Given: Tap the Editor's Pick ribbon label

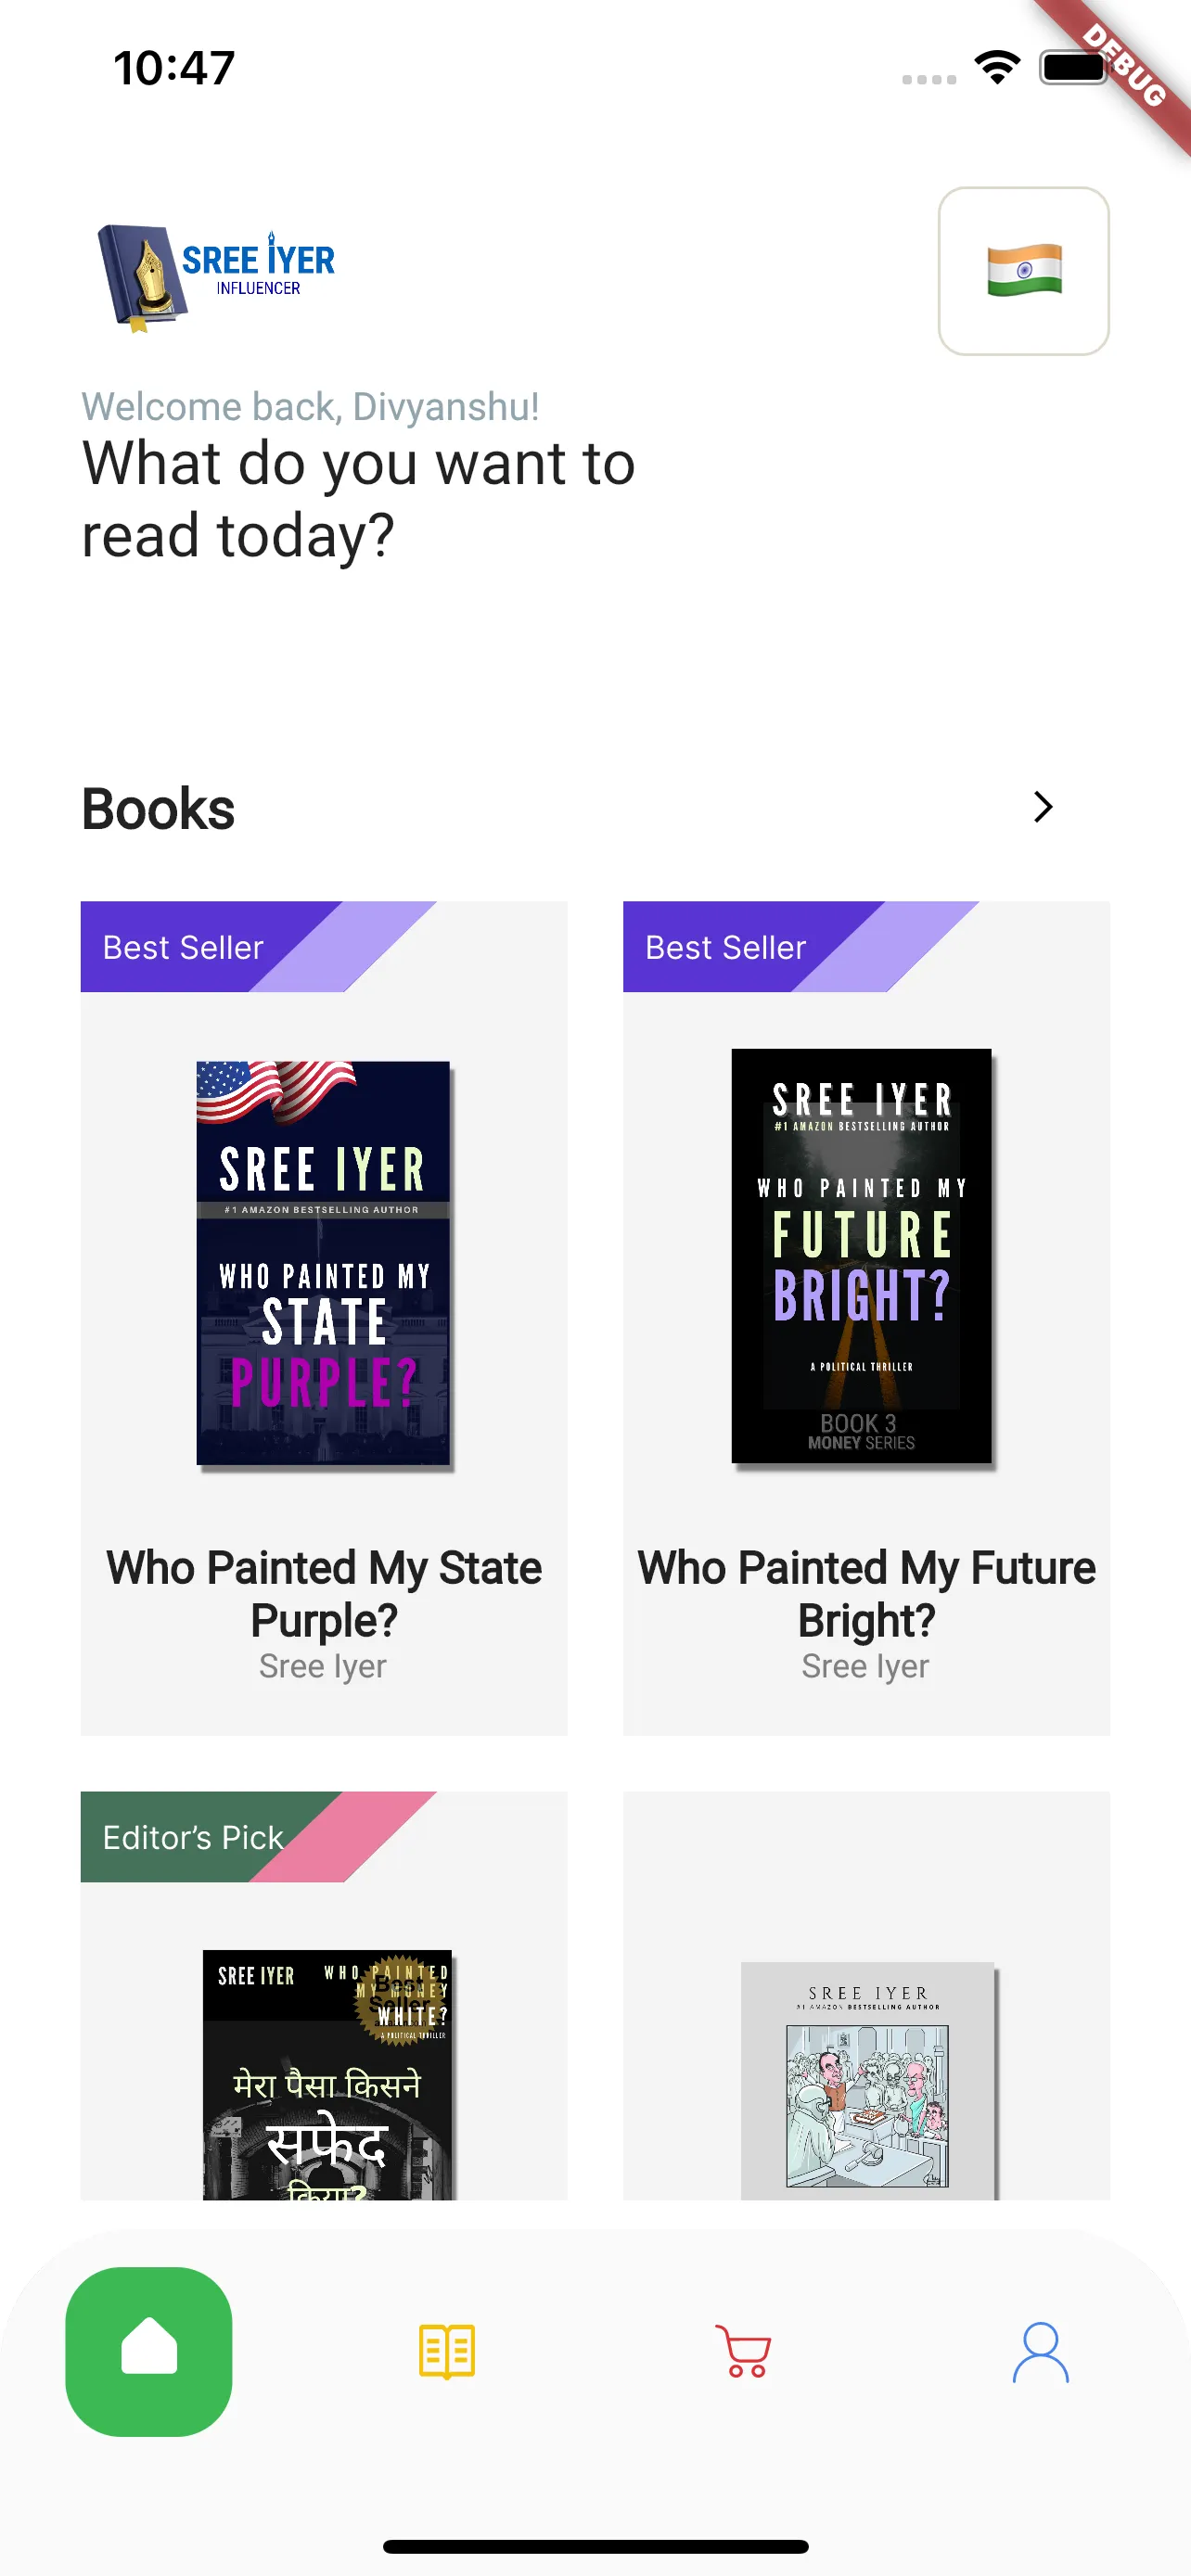Looking at the screenshot, I should [193, 1837].
